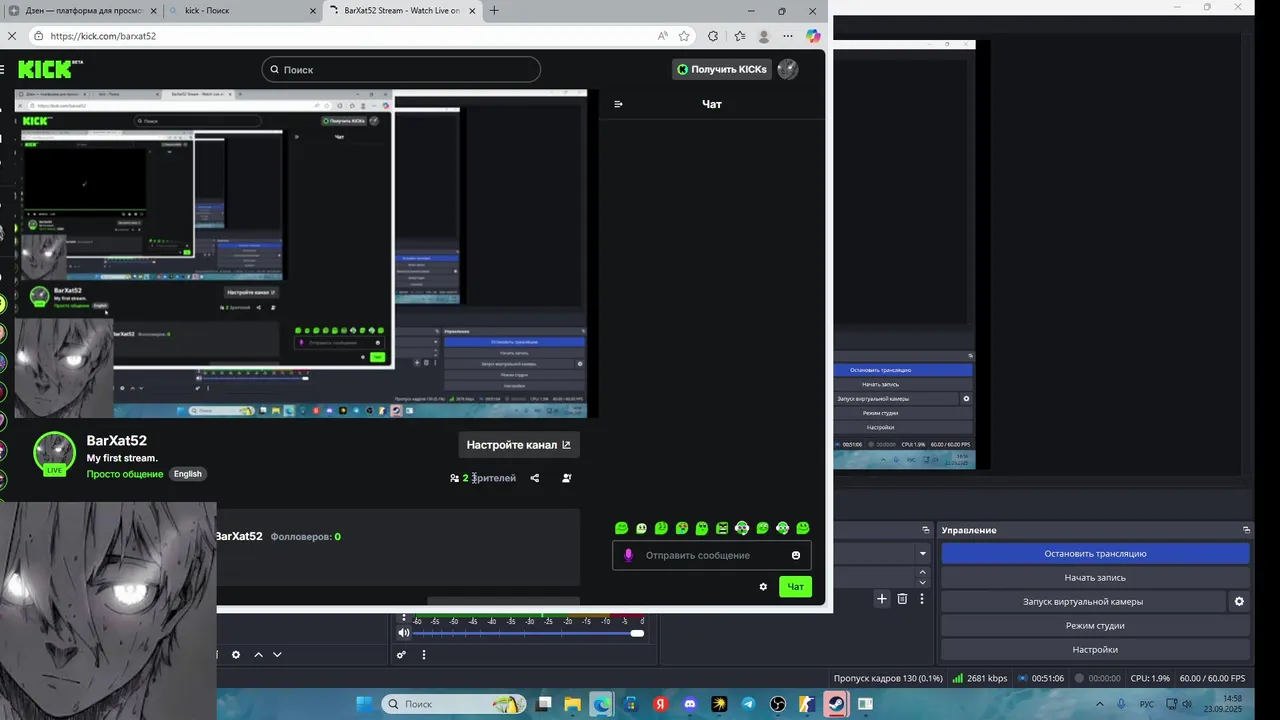Click the purple microphone icon in chat input
Screen dimensions: 1280x720
628,555
